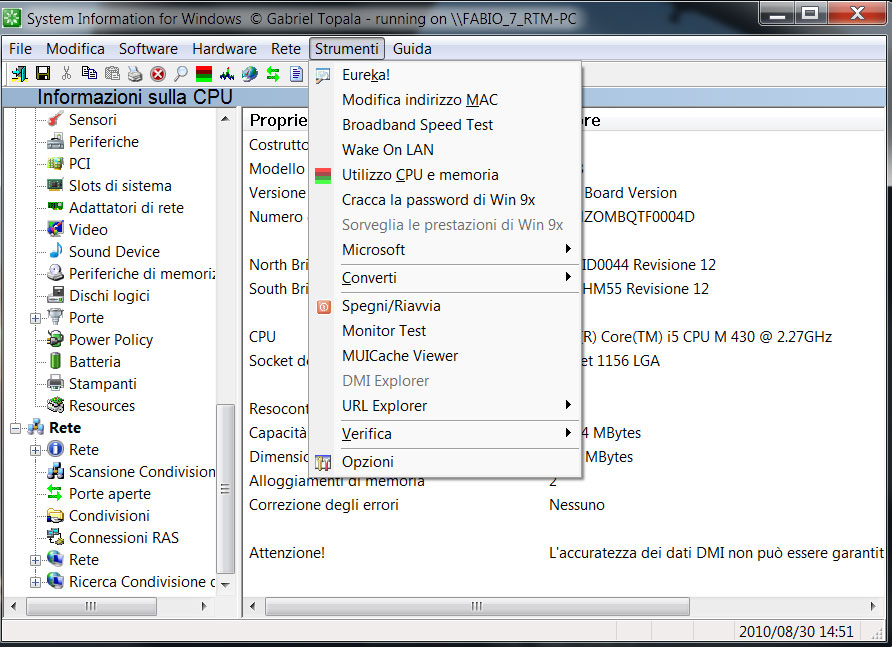Choose Modifica indirizzo MAC
The width and height of the screenshot is (892, 647).
445,100
